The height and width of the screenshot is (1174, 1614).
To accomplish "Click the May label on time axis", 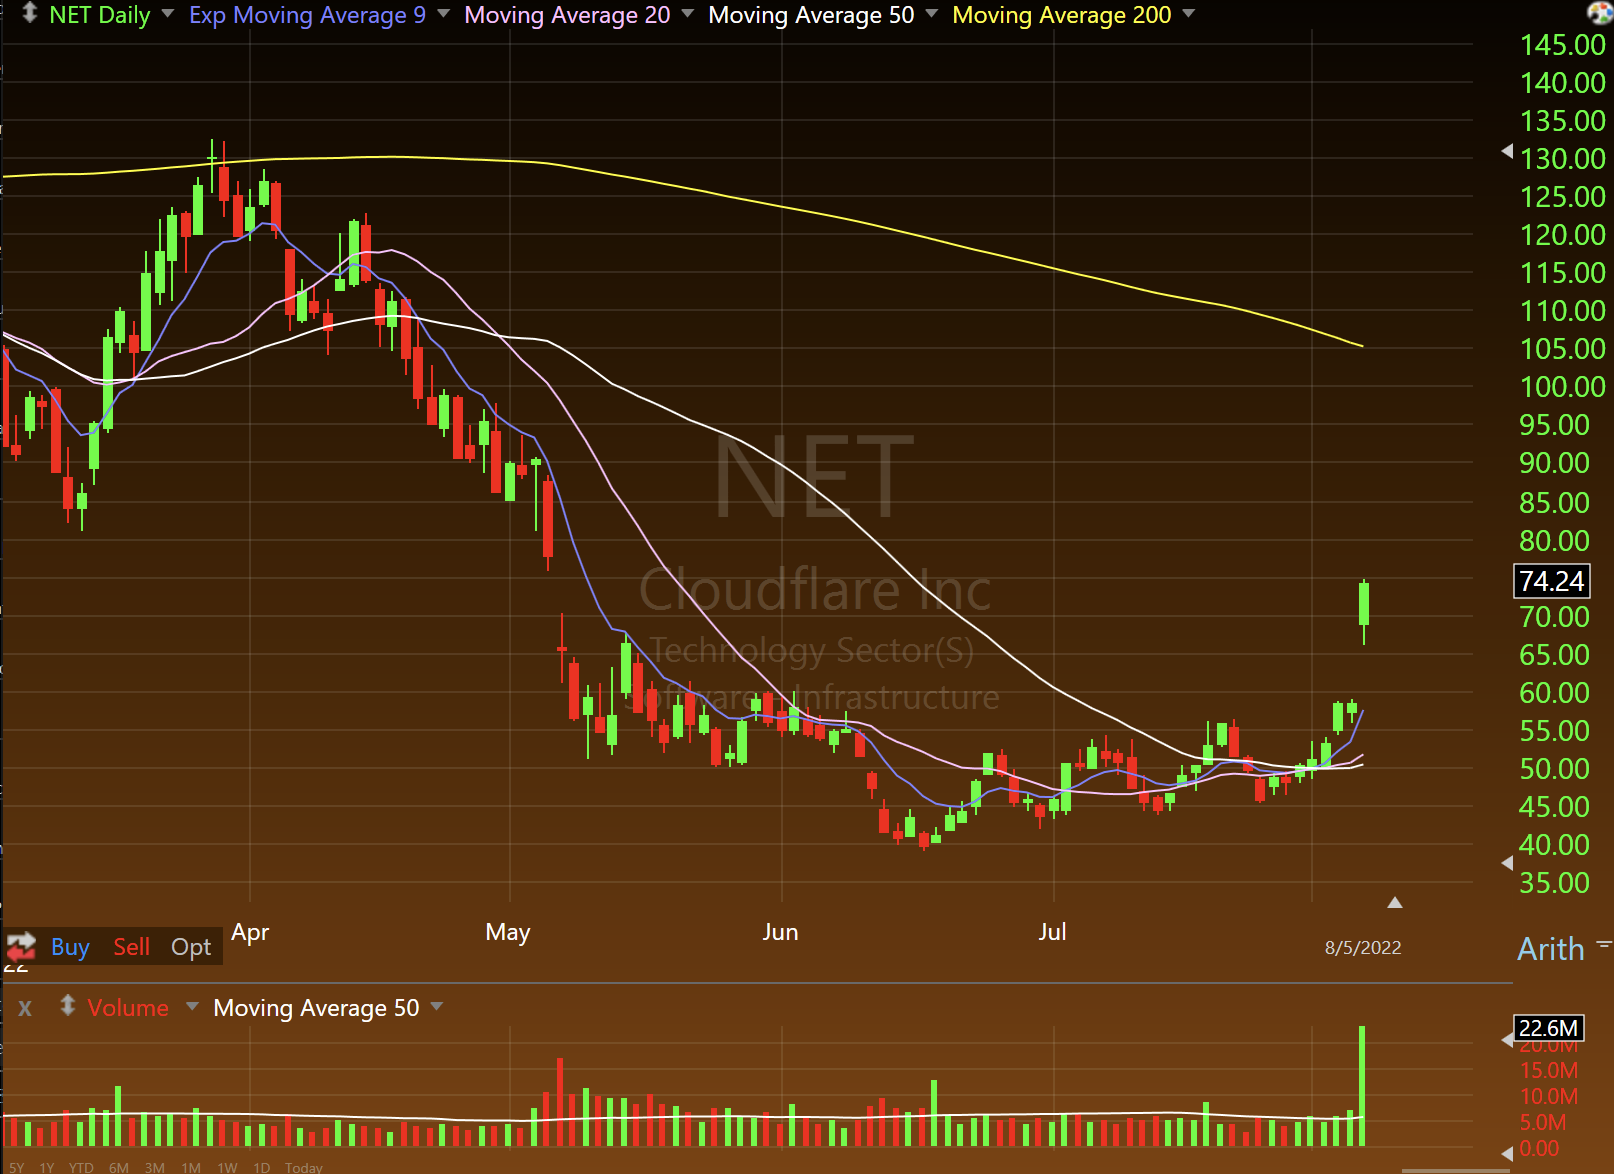I will (508, 932).
